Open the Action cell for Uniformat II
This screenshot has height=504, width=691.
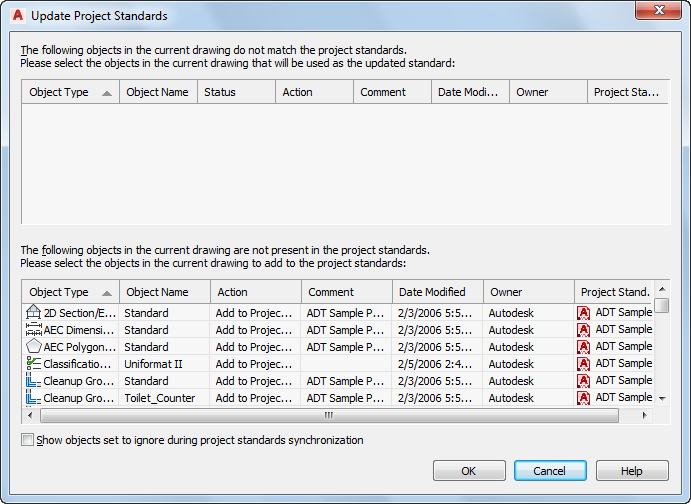[255, 364]
